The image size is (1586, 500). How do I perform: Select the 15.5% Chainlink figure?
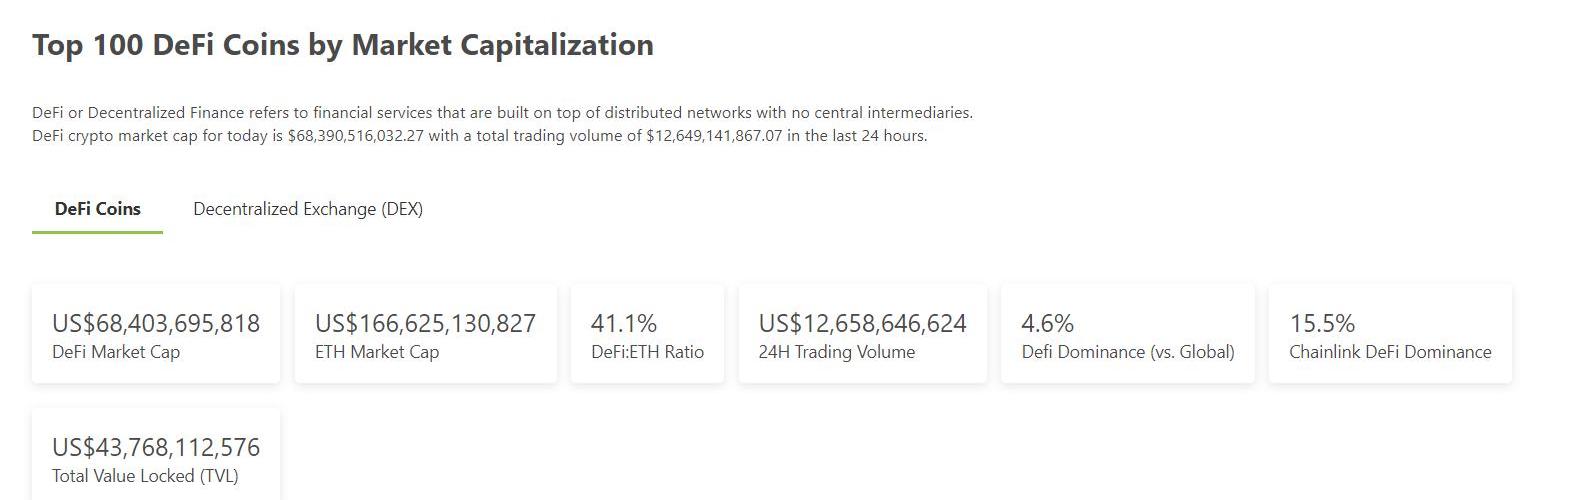point(1322,323)
